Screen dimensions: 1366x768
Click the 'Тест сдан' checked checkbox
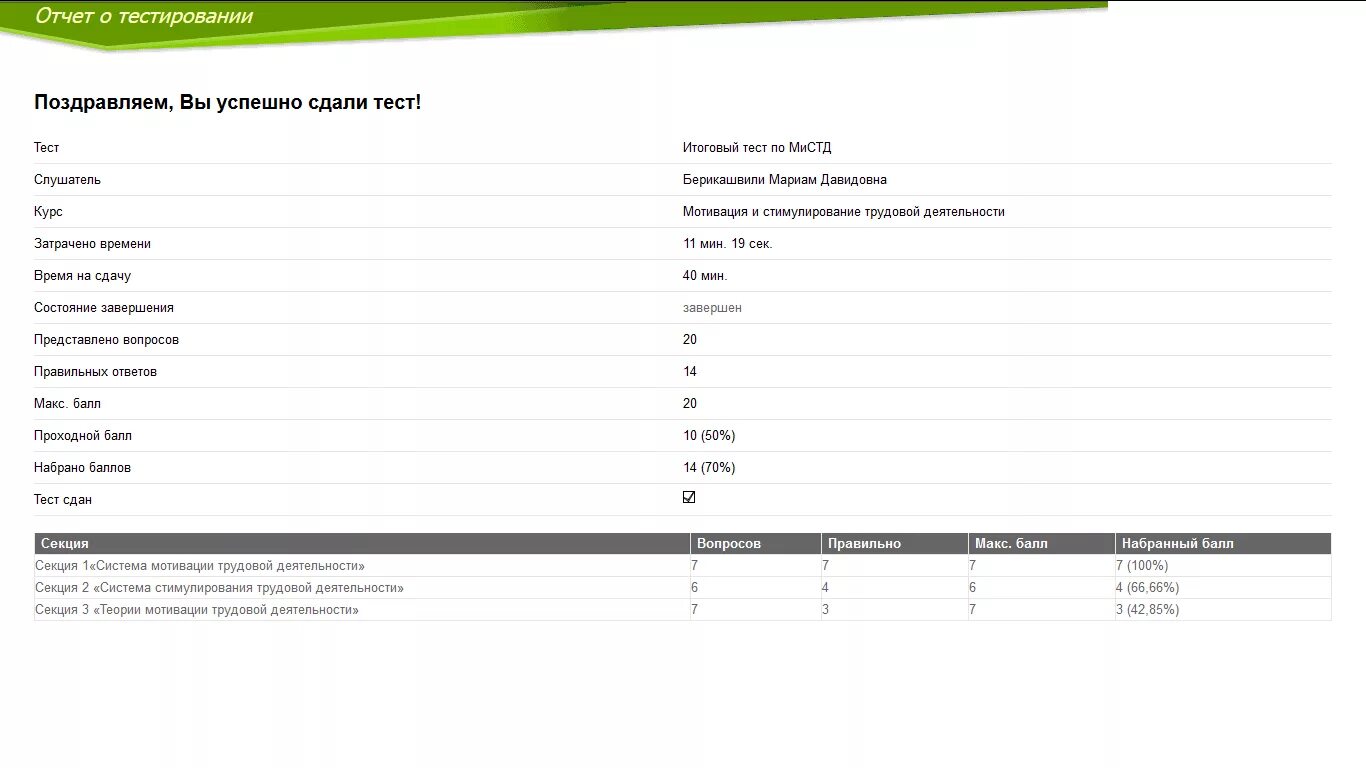(689, 497)
